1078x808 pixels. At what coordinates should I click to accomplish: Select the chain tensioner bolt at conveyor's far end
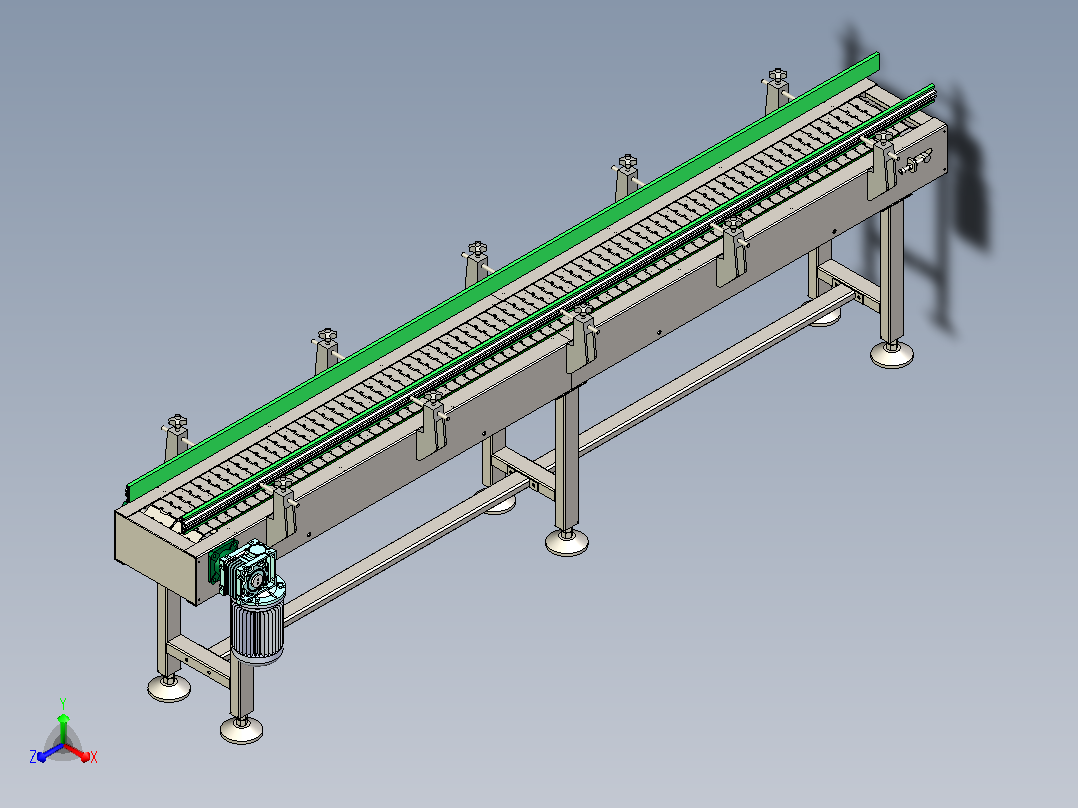pyautogui.click(x=914, y=163)
